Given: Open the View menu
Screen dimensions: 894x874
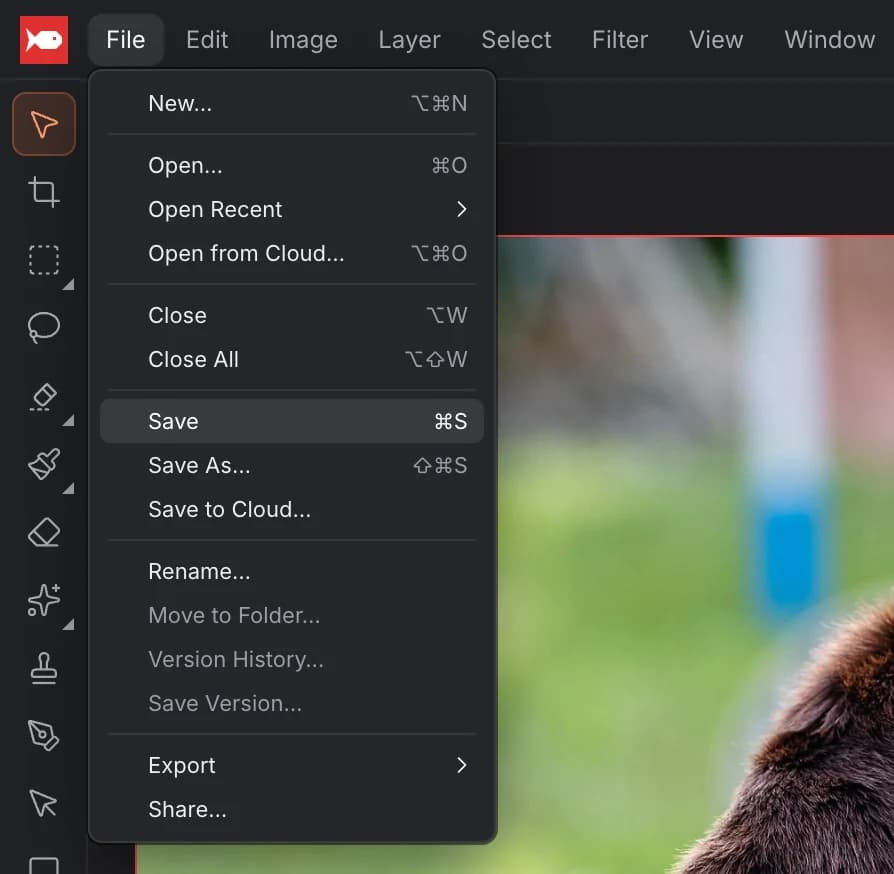Looking at the screenshot, I should point(716,40).
